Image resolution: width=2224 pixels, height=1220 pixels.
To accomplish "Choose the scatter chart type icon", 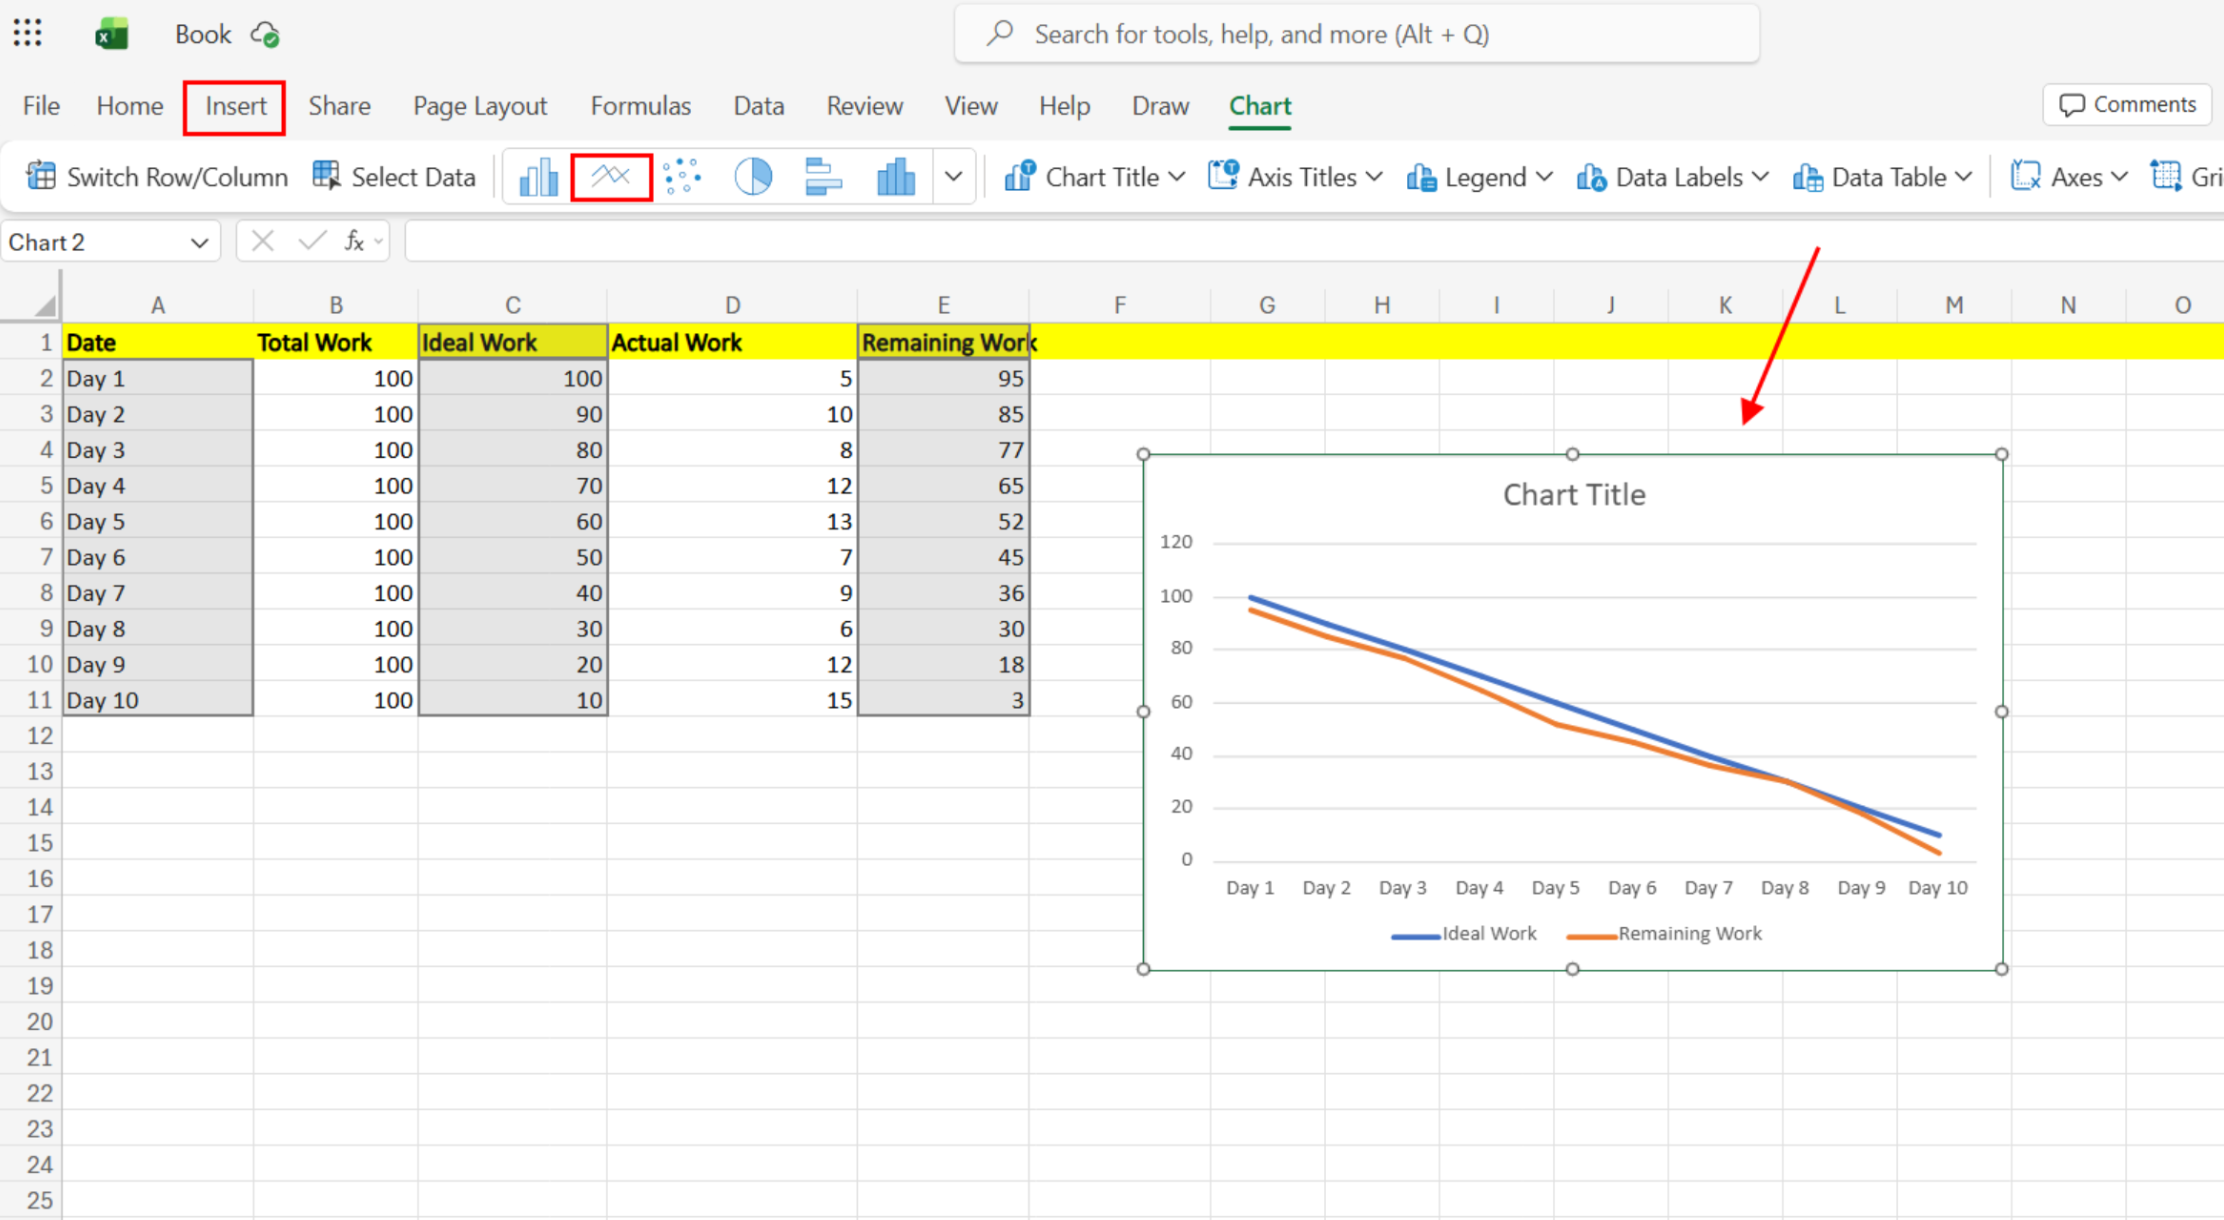I will click(682, 177).
